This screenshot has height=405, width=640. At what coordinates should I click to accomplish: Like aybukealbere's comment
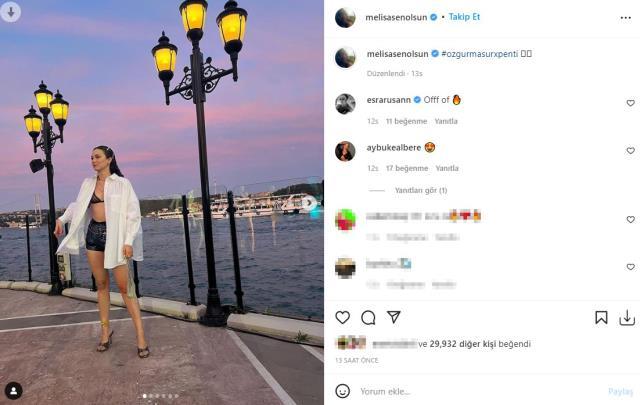click(x=630, y=151)
